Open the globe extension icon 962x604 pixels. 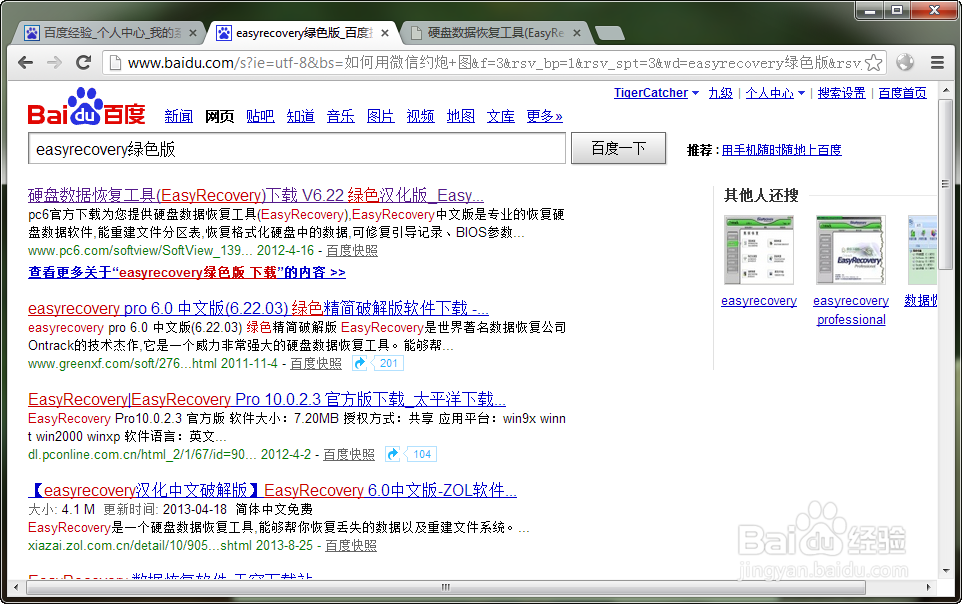click(905, 62)
